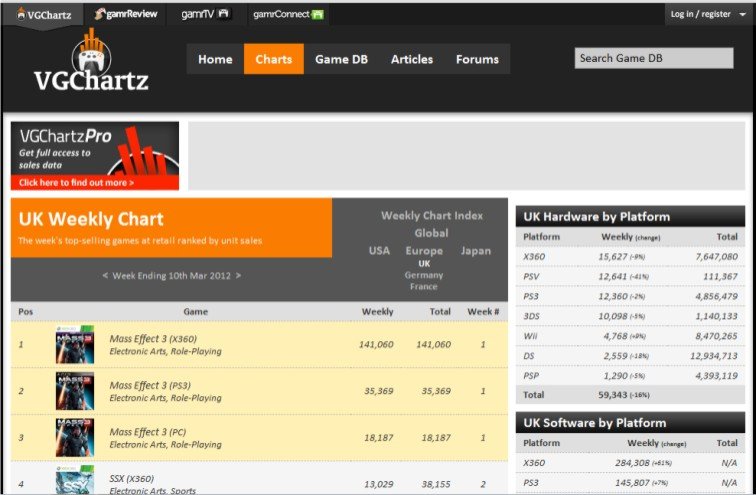The width and height of the screenshot is (756, 495).
Task: Open Mass Effect 3 (X360) game title link
Action: pos(153,339)
